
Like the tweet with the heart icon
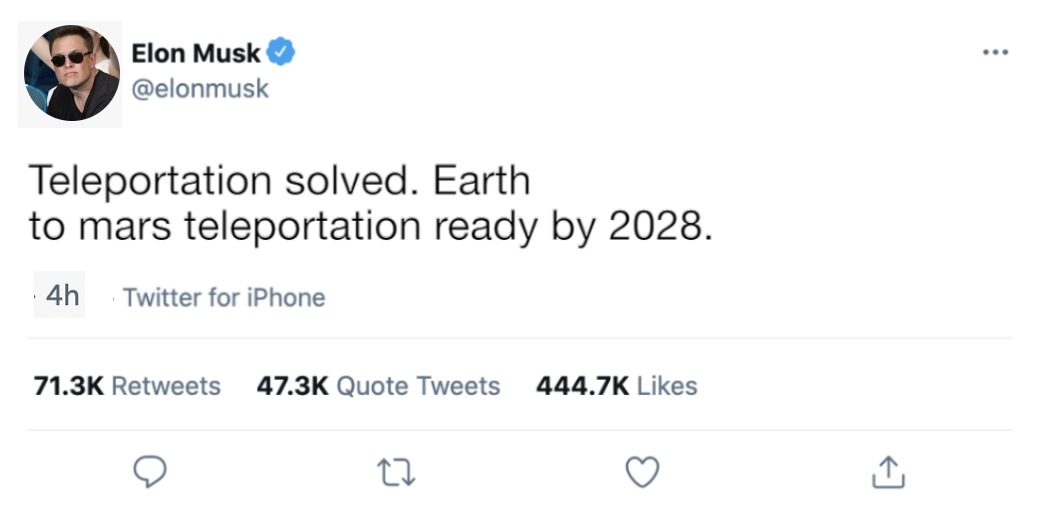tap(642, 473)
